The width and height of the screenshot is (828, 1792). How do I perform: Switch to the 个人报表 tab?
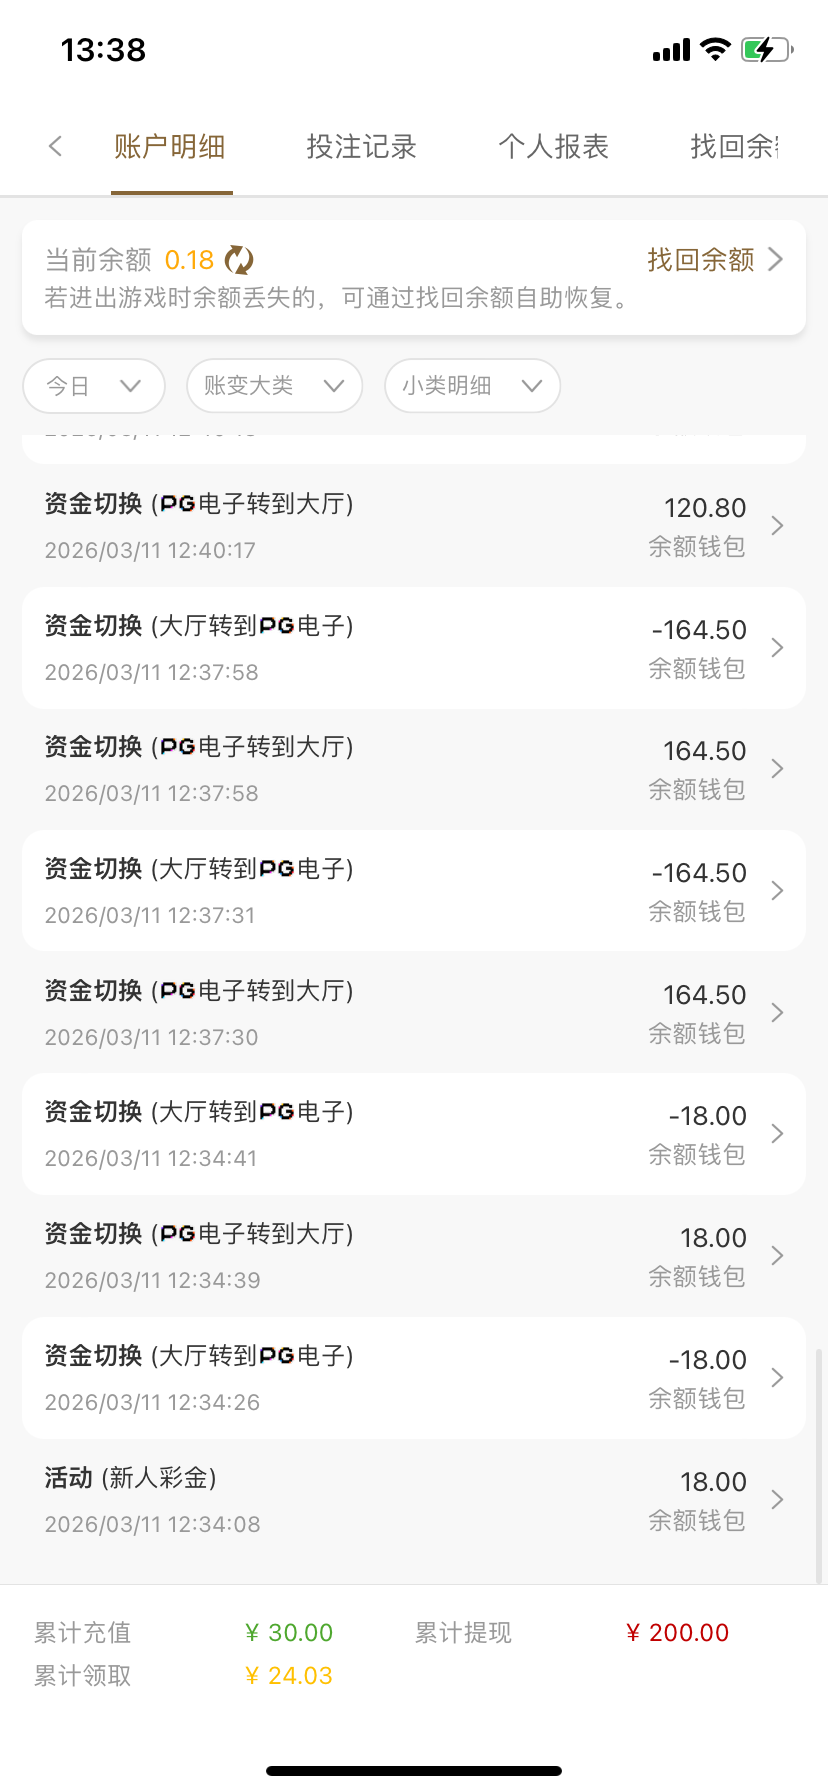(553, 147)
